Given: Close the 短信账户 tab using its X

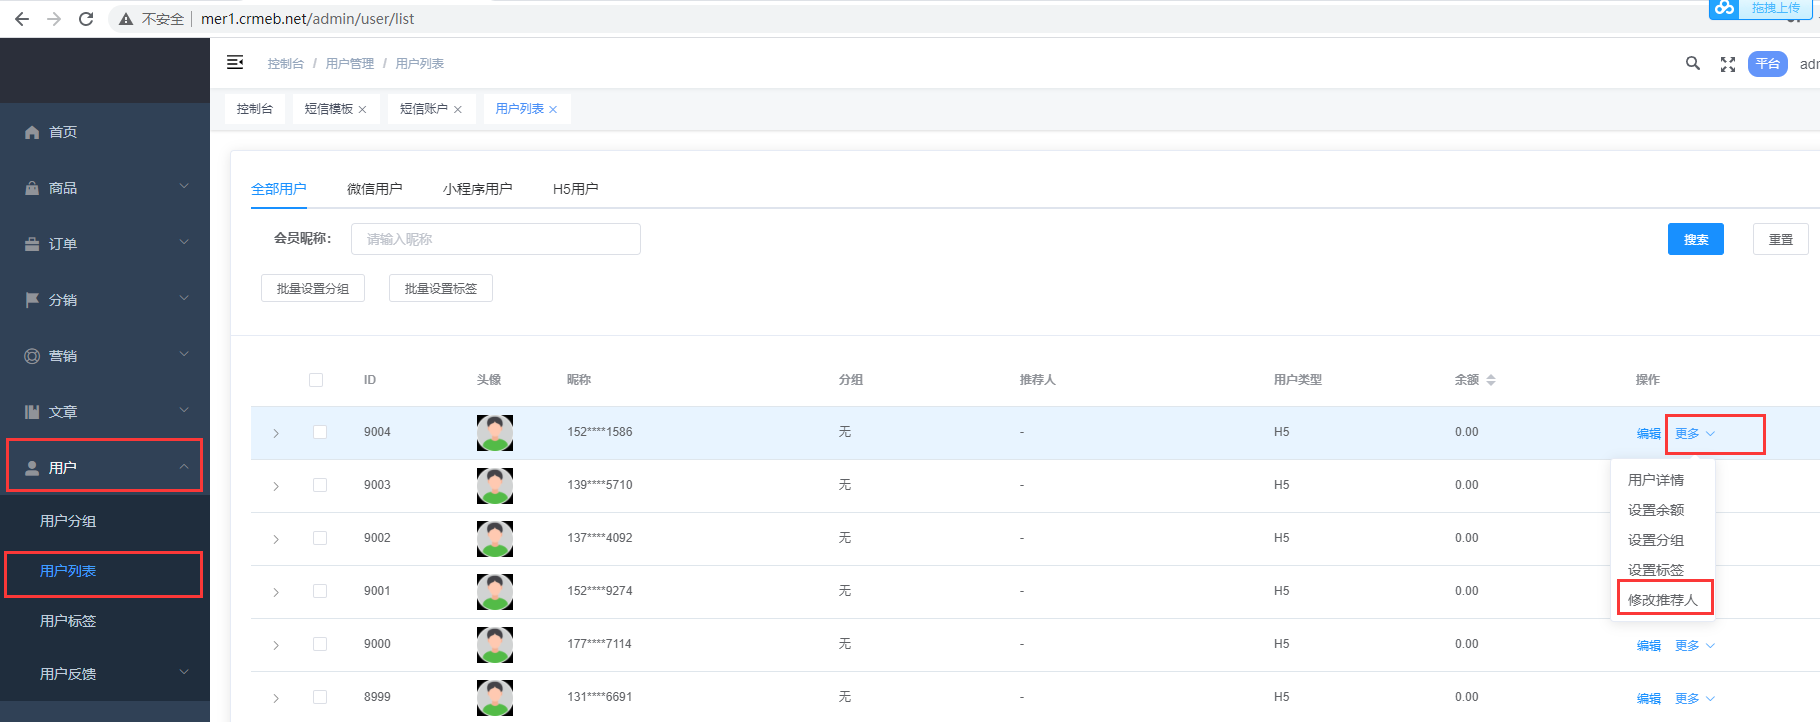Looking at the screenshot, I should 458,110.
